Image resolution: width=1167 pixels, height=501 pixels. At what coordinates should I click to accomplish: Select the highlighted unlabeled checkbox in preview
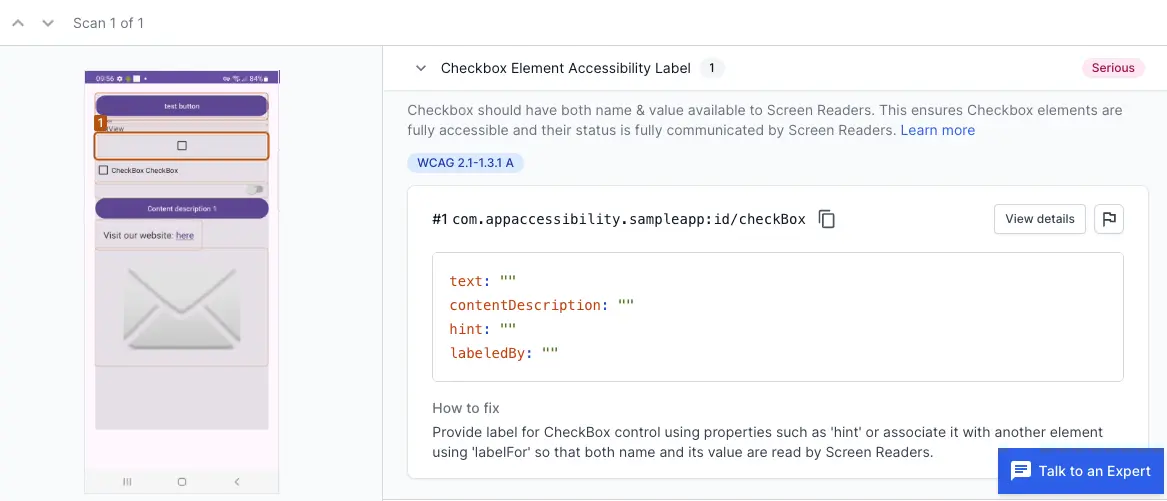click(182, 146)
